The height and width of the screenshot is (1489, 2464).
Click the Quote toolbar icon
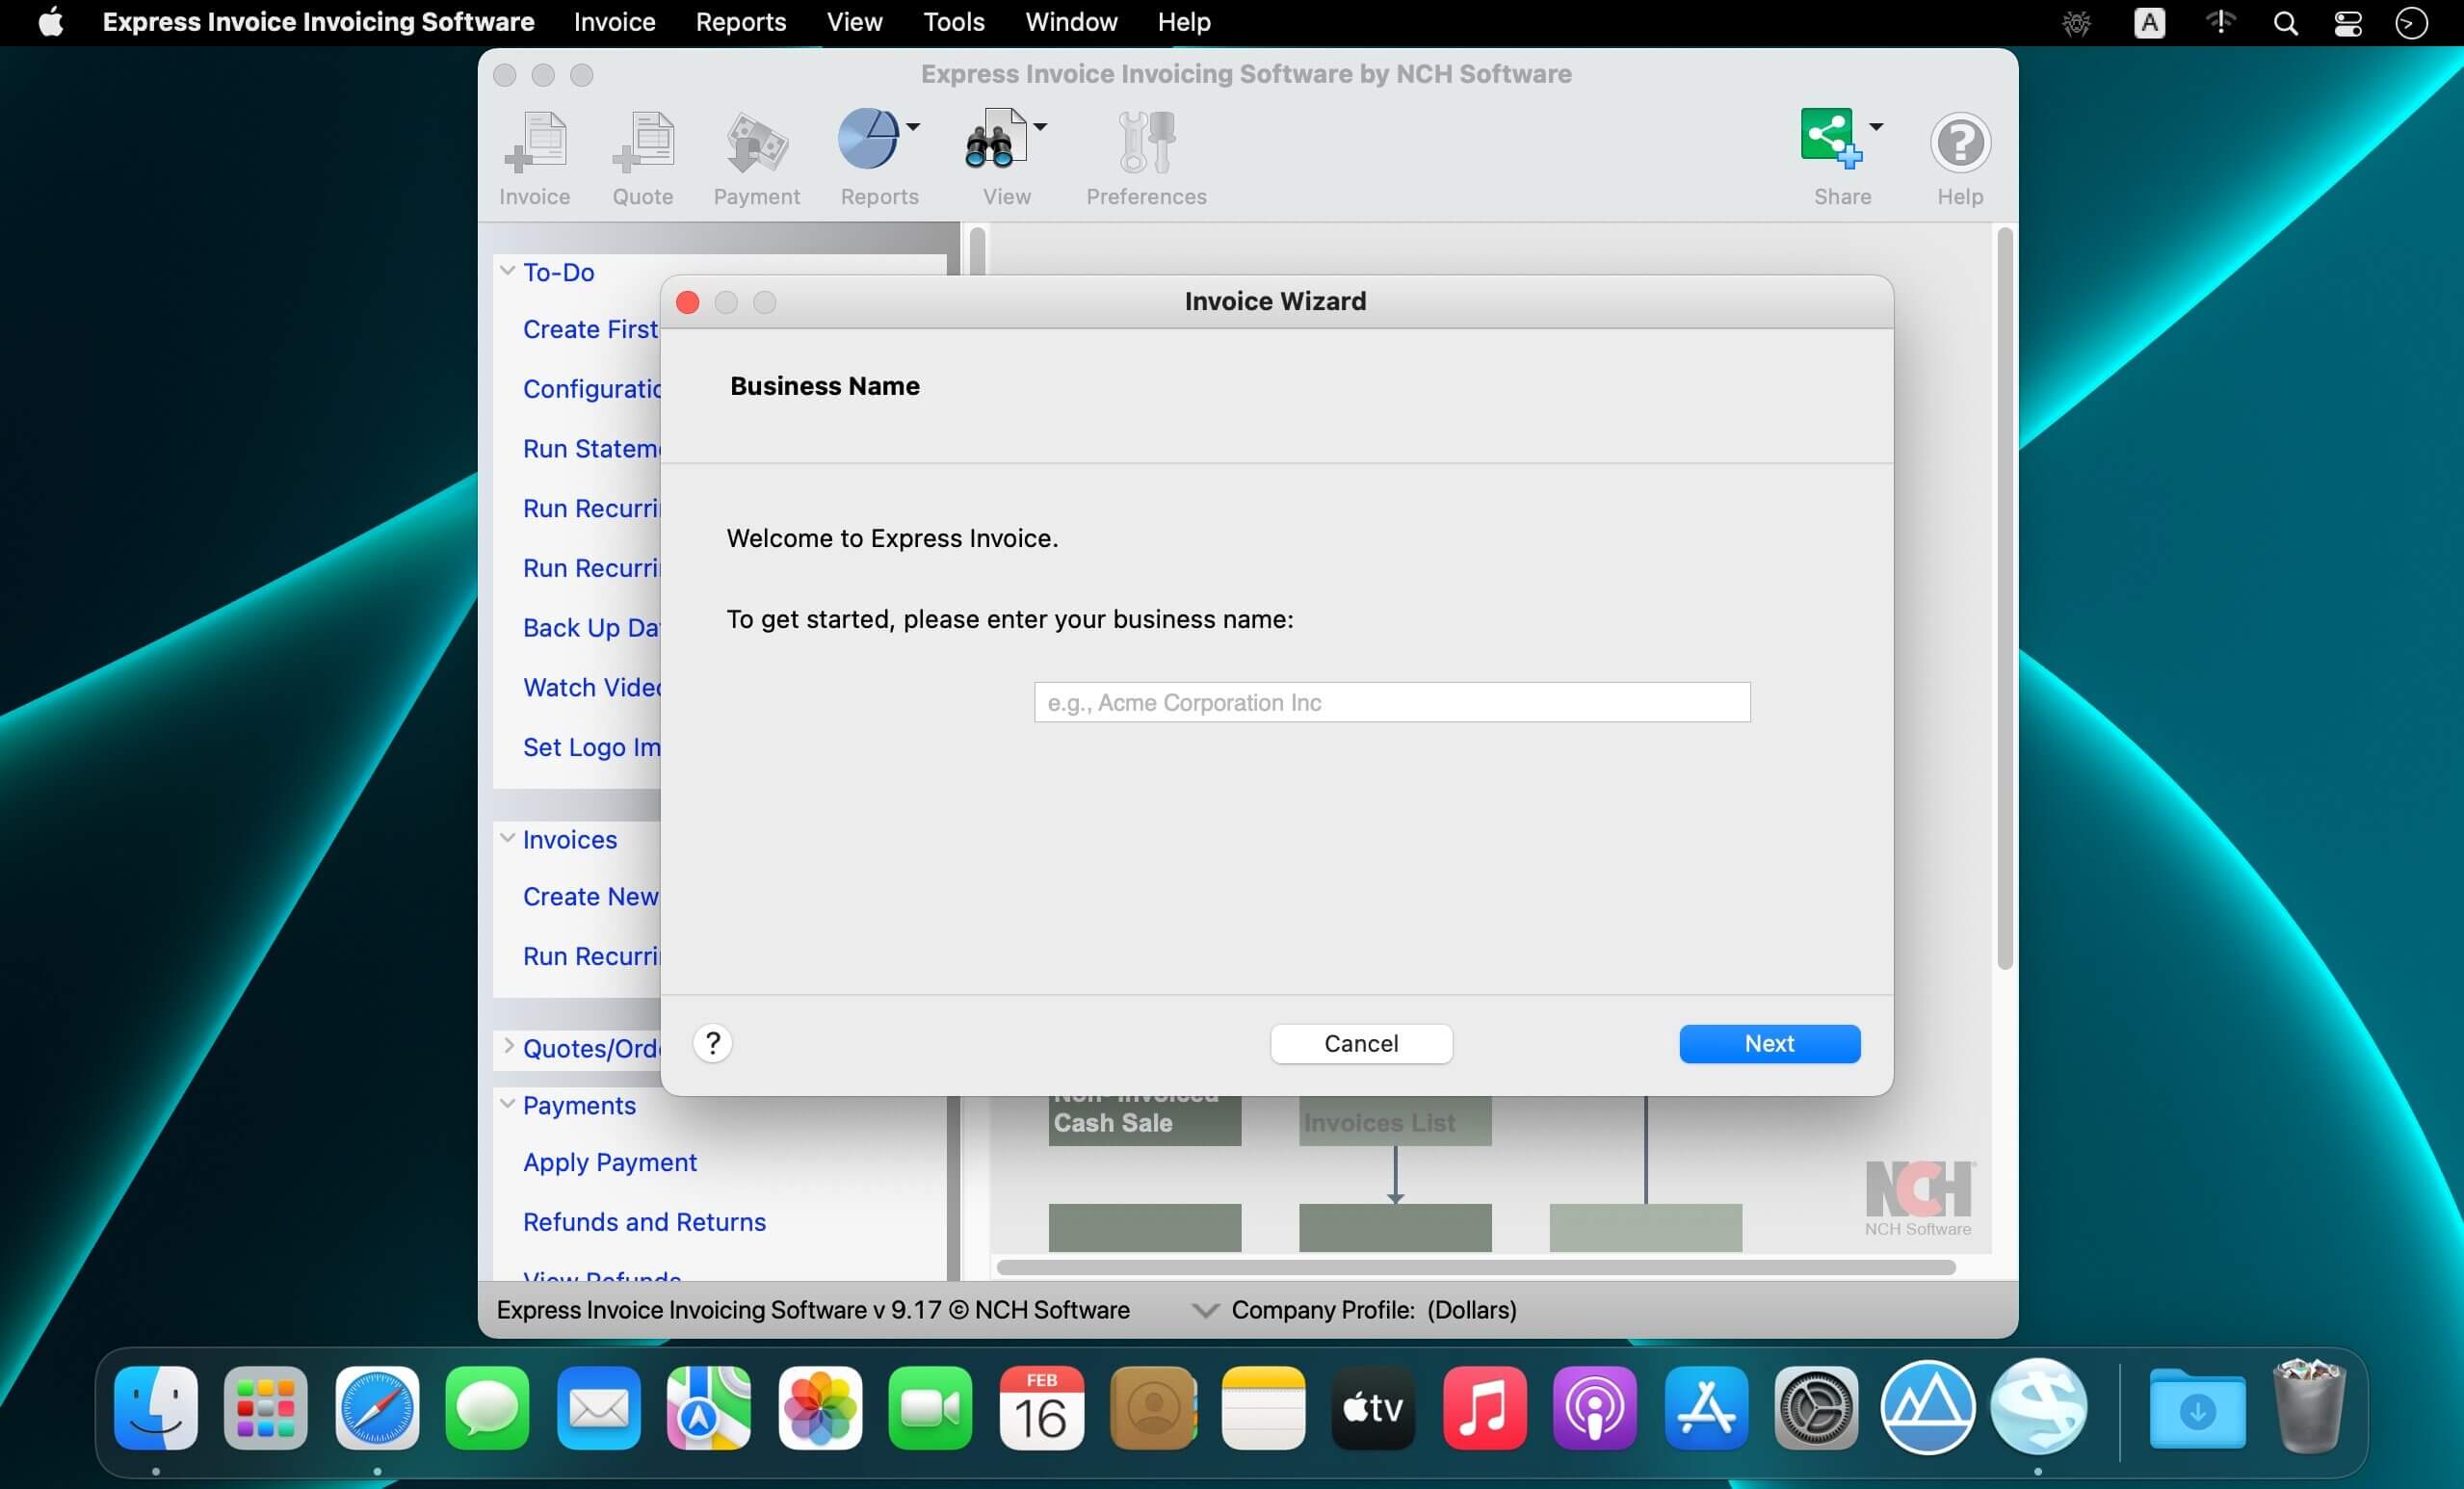click(x=643, y=142)
